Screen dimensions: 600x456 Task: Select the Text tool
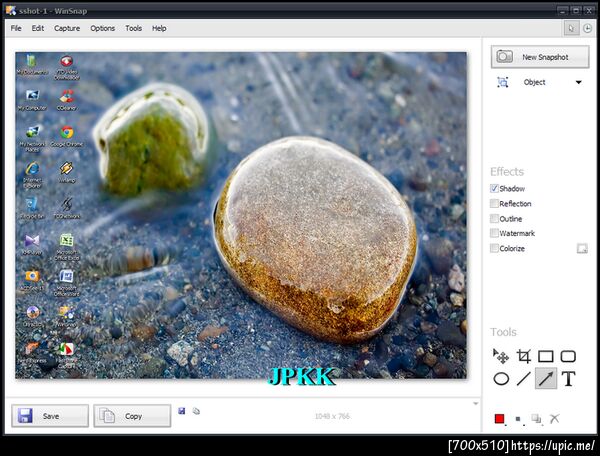(569, 379)
